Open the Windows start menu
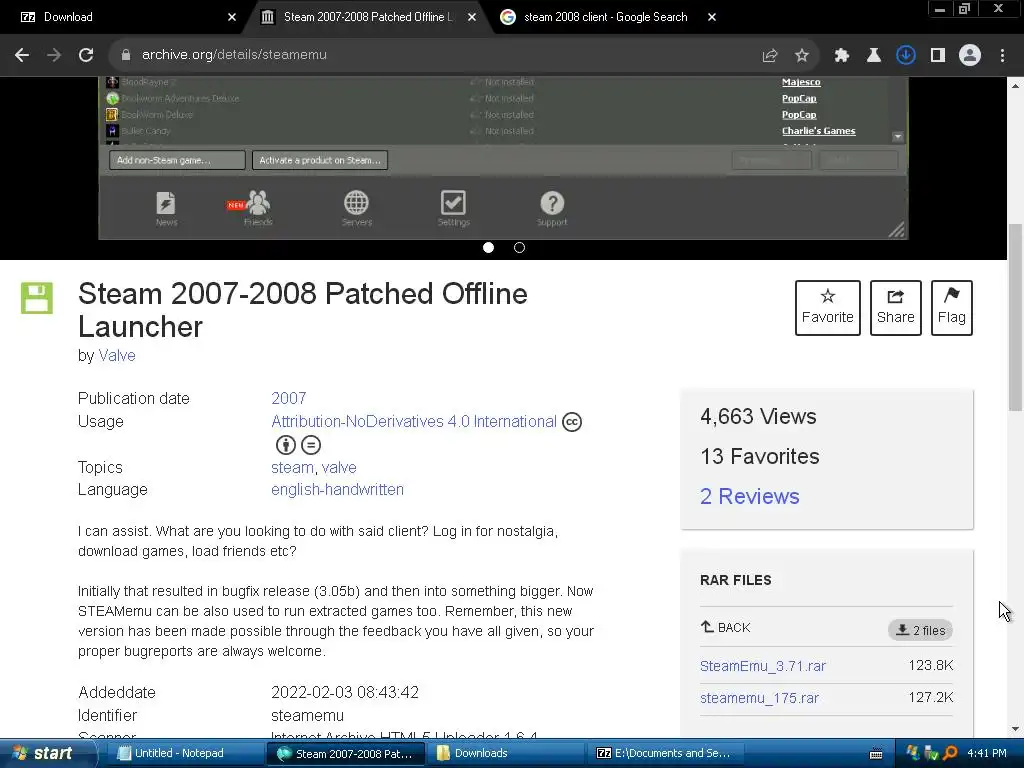This screenshot has width=1024, height=768. [x=47, y=754]
